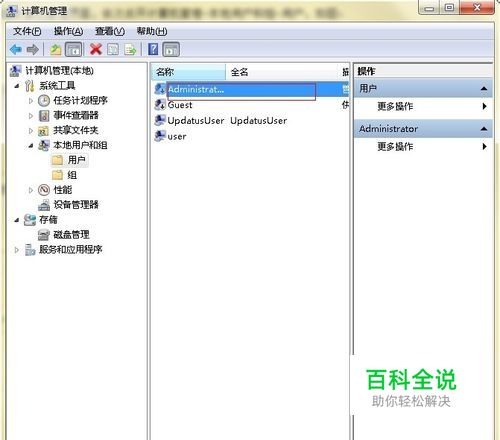Collapse the 系统工具 tree node

point(17,86)
